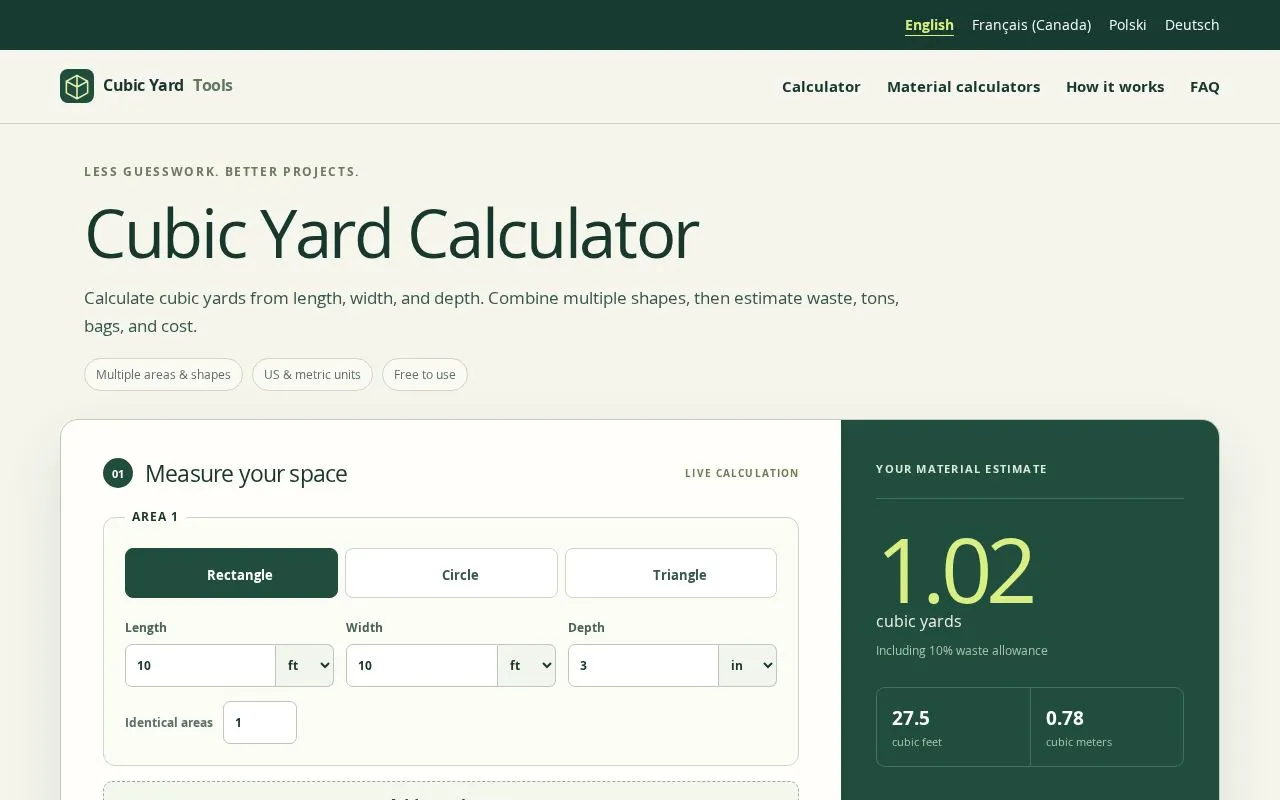1280x800 pixels.
Task: Click the Identical areas number field
Action: (260, 722)
